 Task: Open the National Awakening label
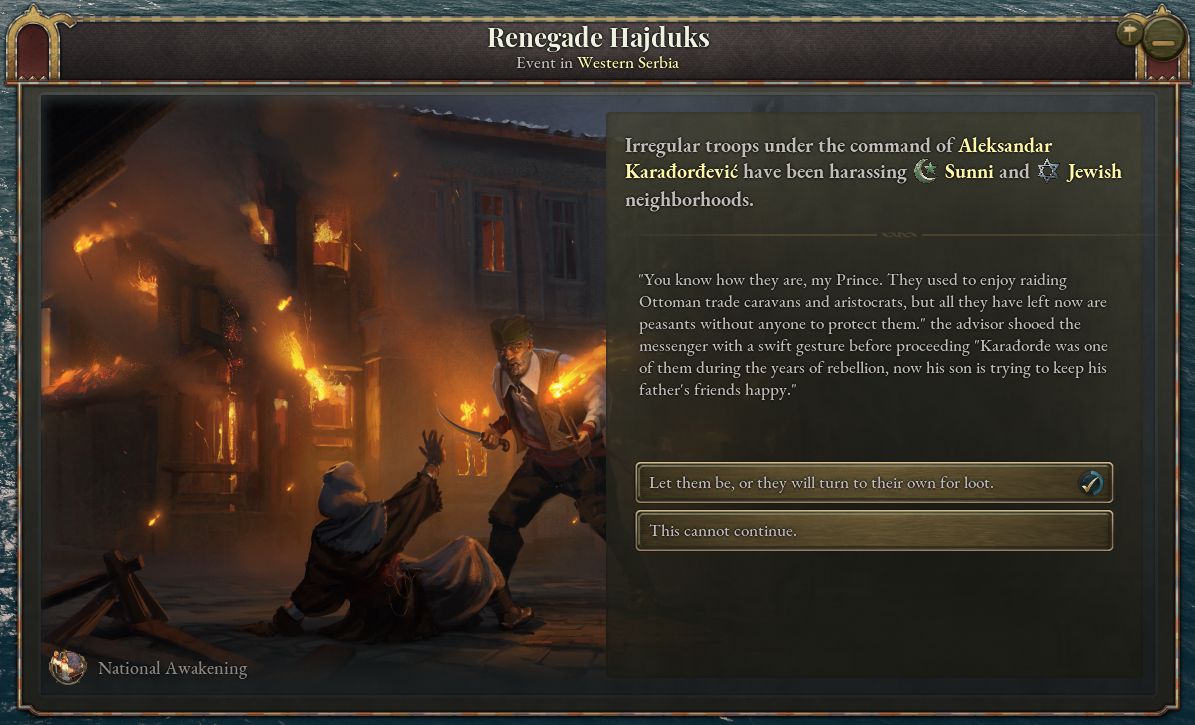point(172,669)
